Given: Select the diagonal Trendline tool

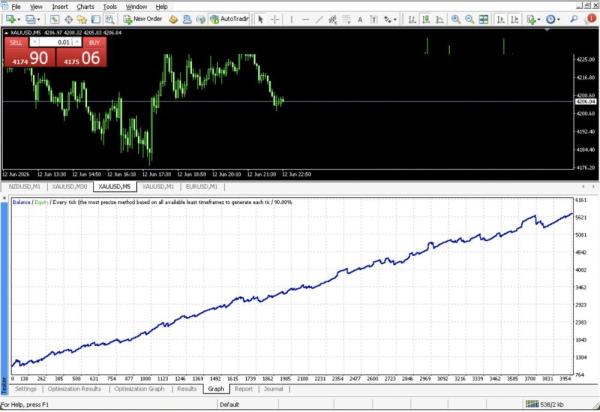Looking at the screenshot, I should tap(319, 19).
